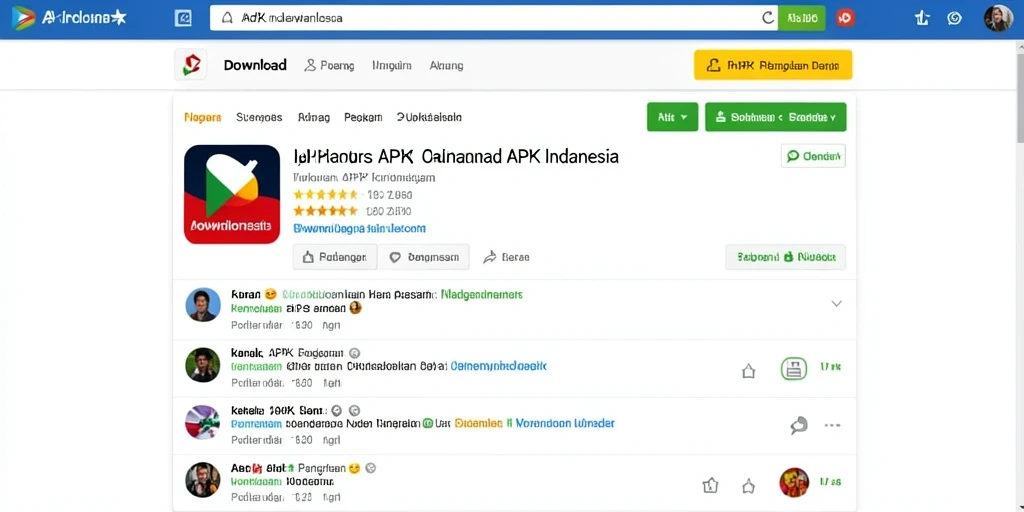This screenshot has height=512, width=1024.
Task: Click the green button next to address bar
Action: point(801,18)
